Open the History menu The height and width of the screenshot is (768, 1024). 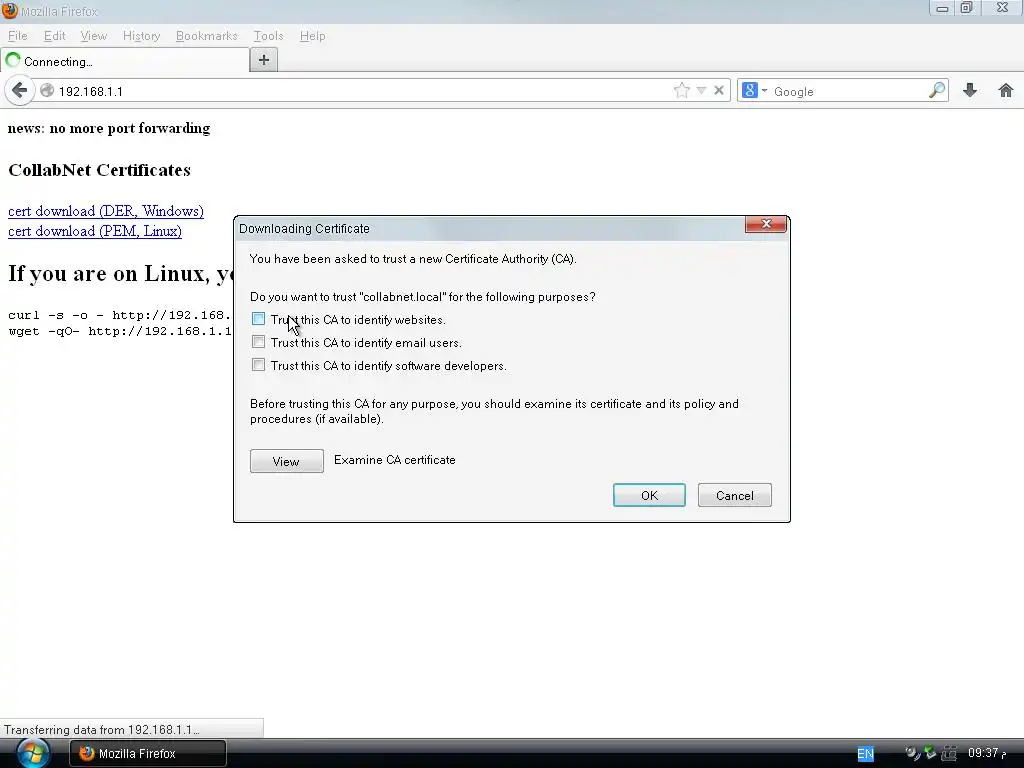click(141, 36)
